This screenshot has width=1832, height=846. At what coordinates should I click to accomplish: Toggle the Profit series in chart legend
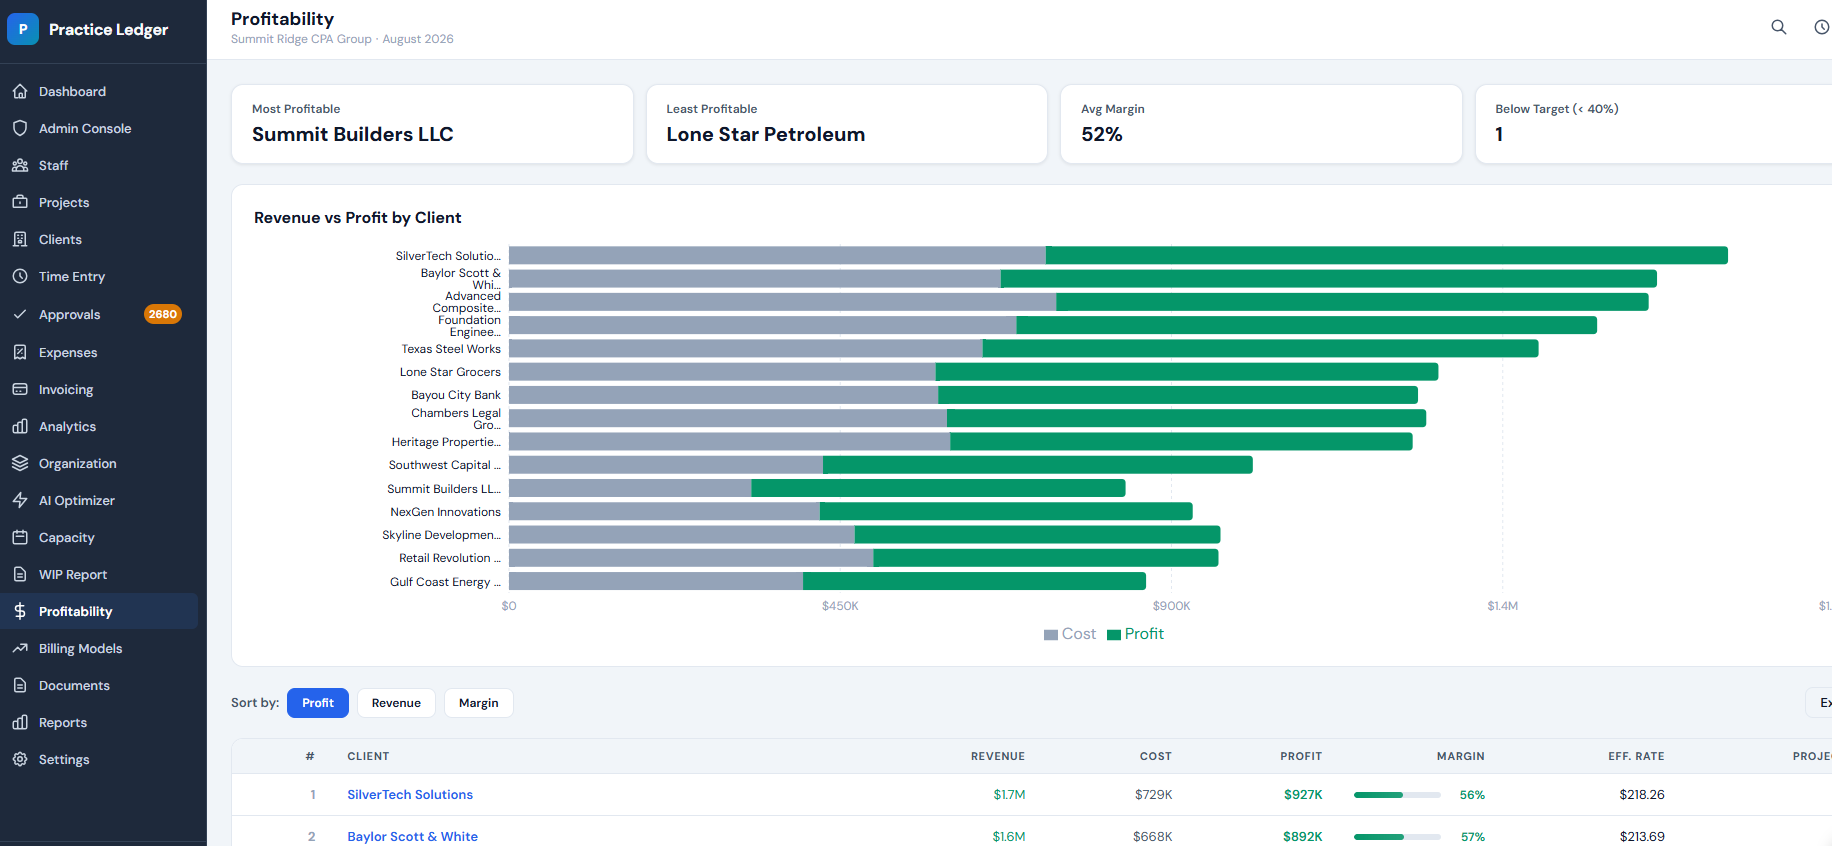point(1135,634)
